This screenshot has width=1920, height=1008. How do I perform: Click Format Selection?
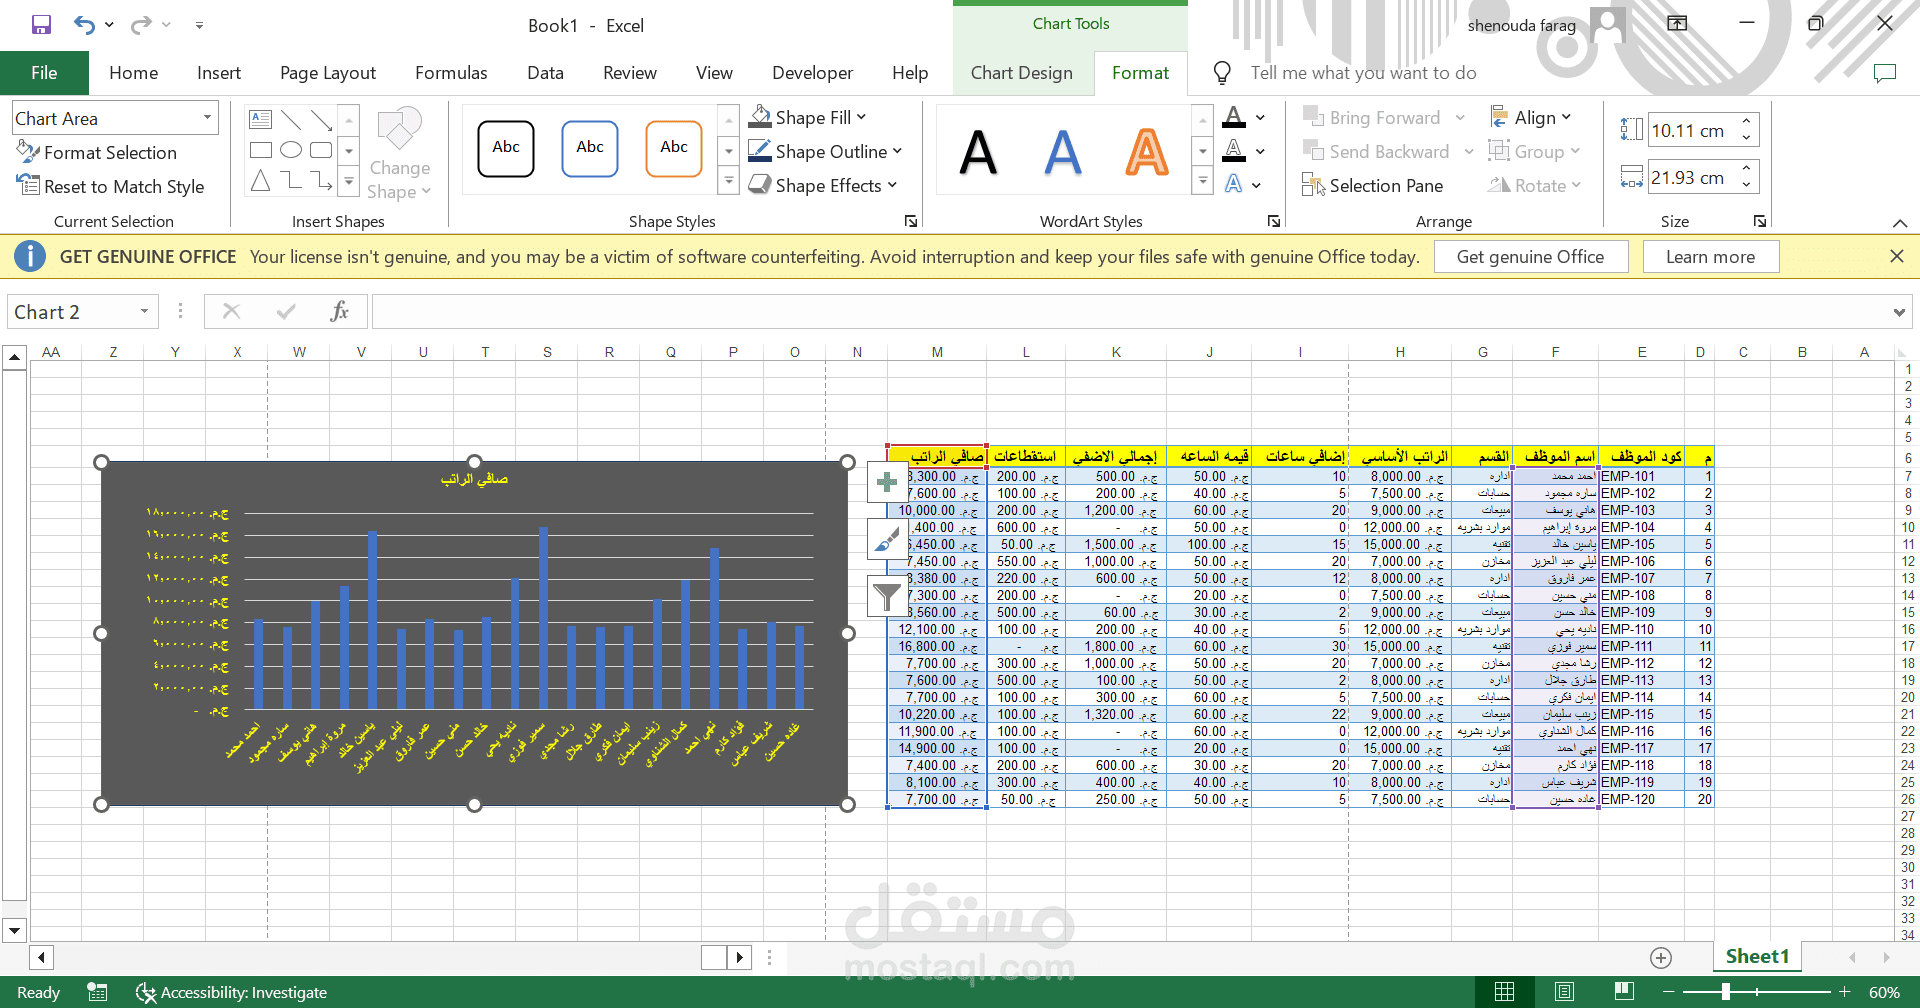coord(97,152)
